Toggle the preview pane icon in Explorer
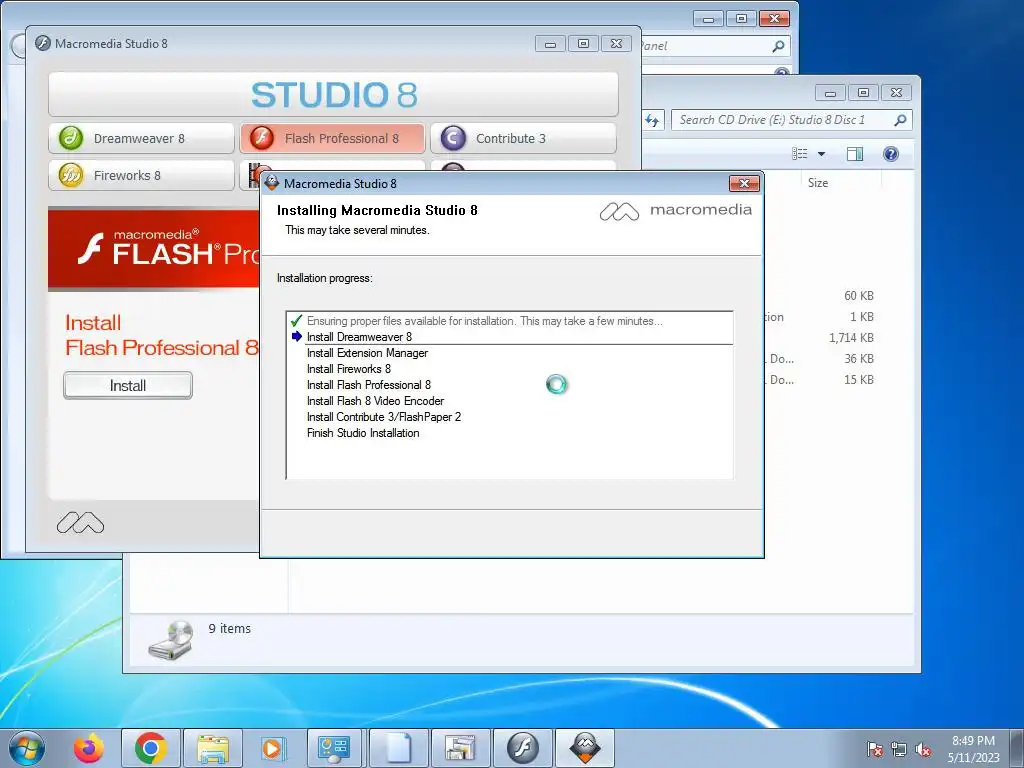This screenshot has height=768, width=1024. [854, 153]
